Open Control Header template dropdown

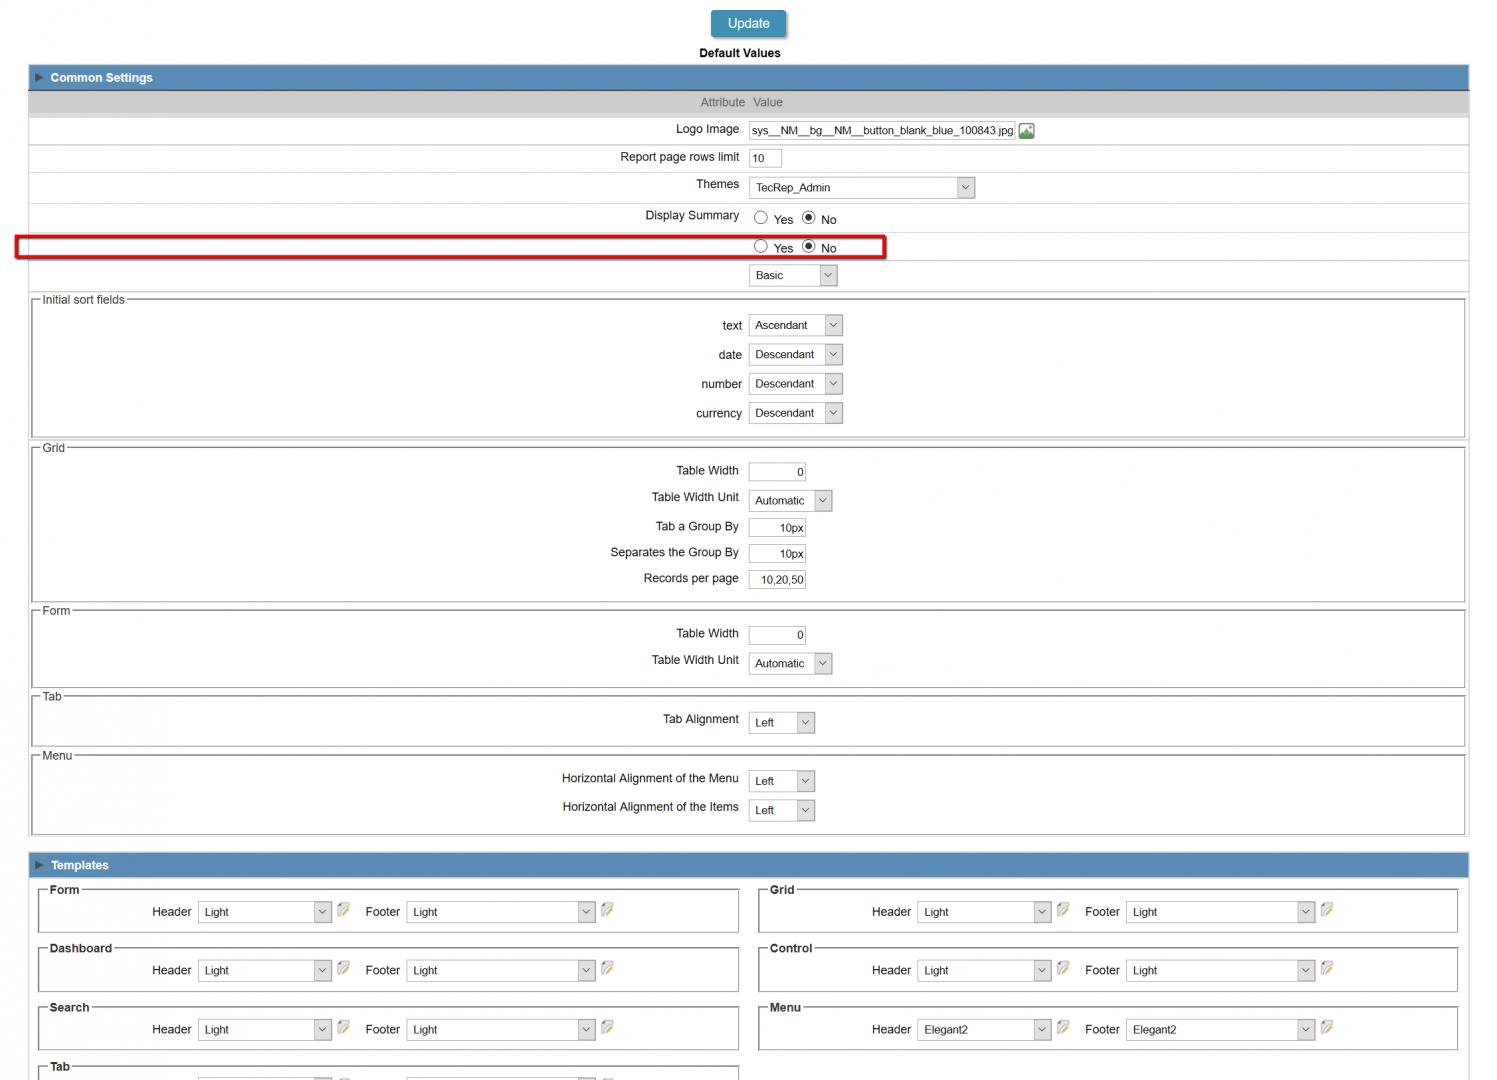coord(984,970)
